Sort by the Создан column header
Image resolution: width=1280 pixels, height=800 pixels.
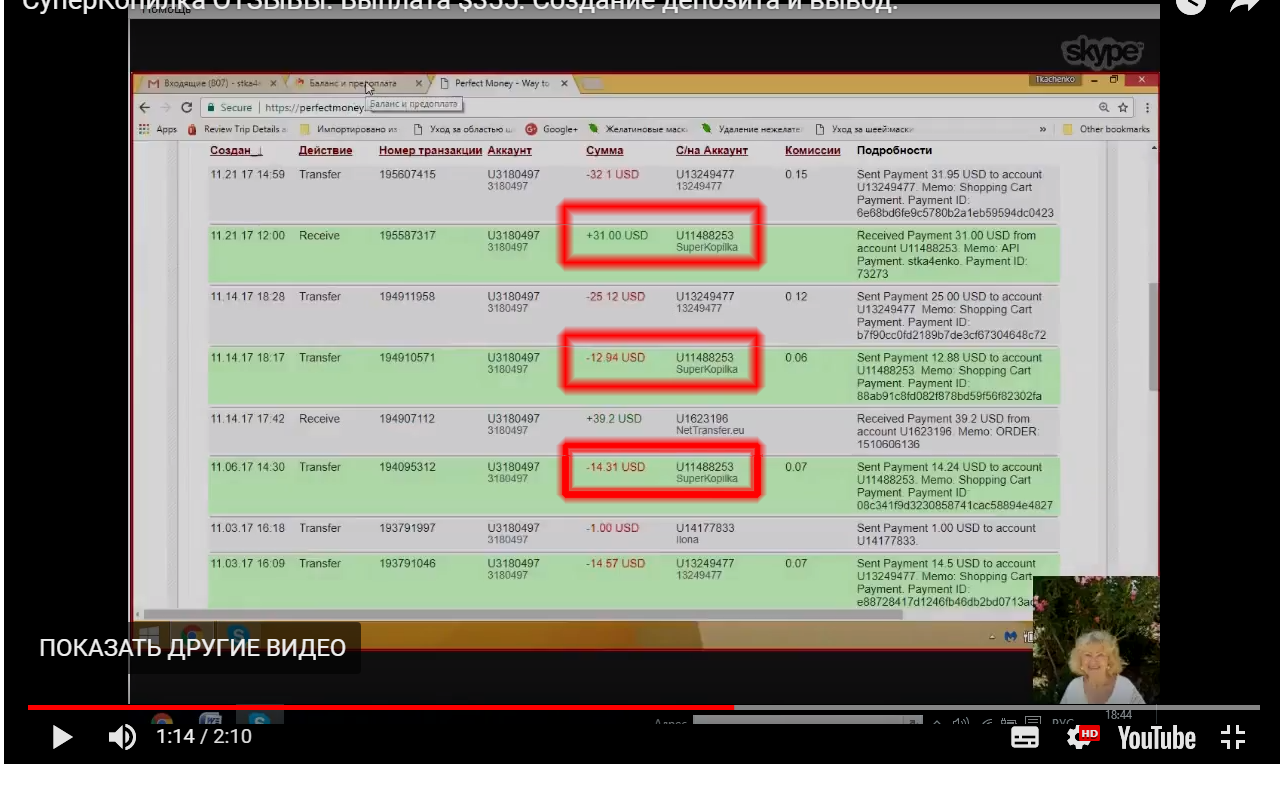tap(236, 151)
